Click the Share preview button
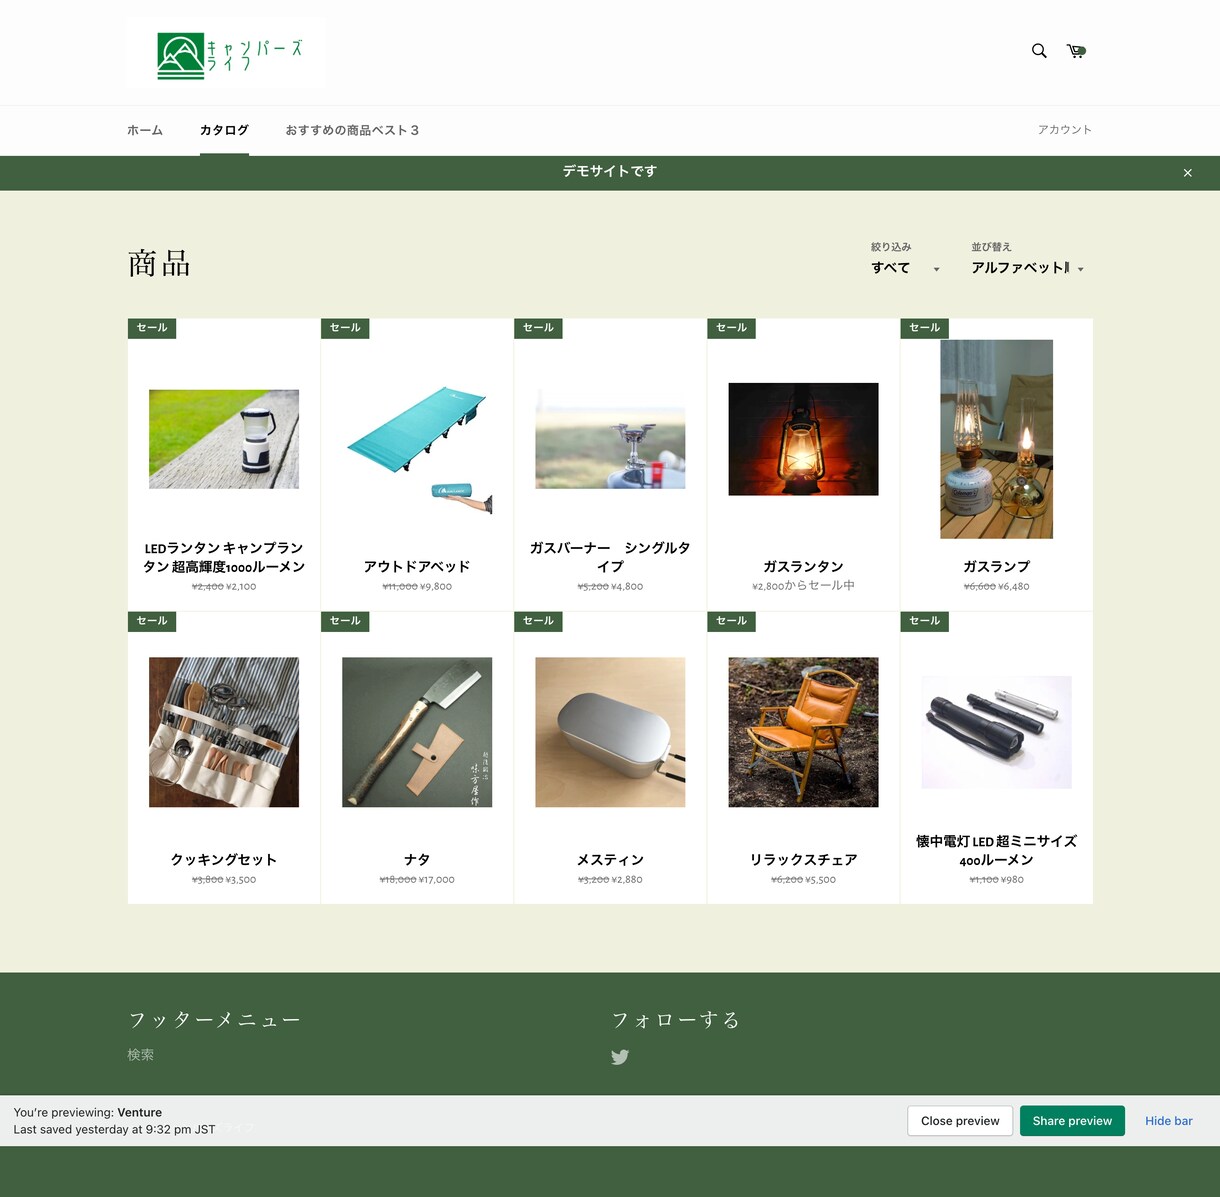This screenshot has height=1197, width=1220. pyautogui.click(x=1072, y=1121)
